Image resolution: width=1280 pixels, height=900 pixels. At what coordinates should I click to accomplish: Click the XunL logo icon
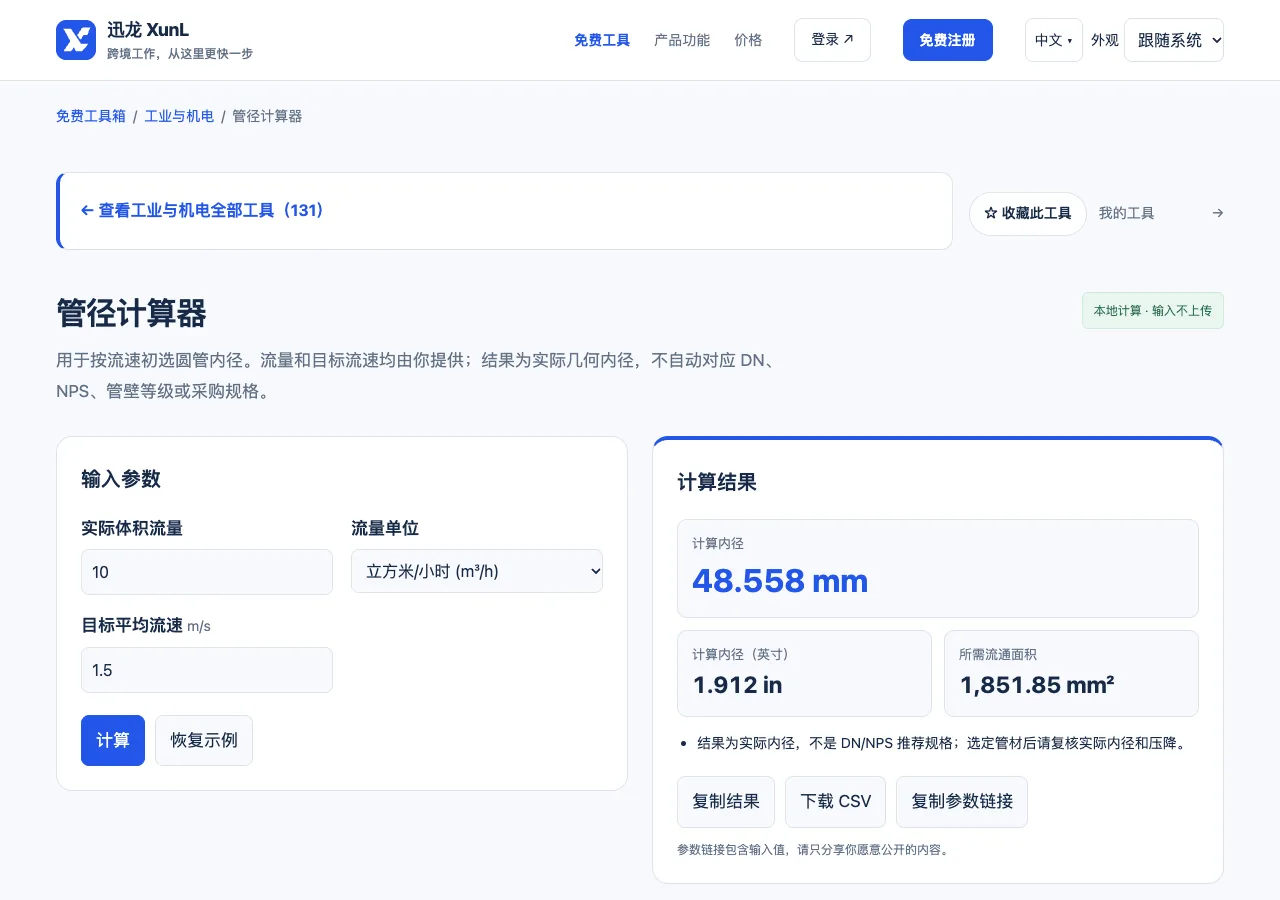[x=76, y=40]
